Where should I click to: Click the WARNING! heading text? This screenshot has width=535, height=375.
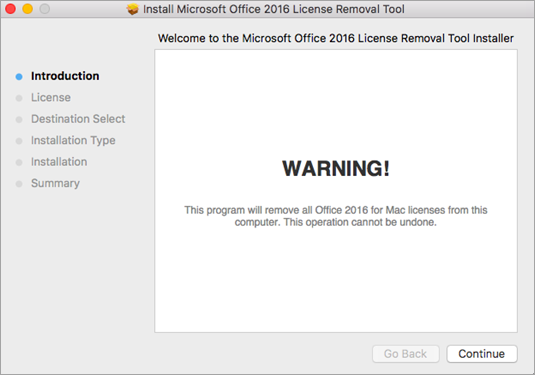[336, 168]
